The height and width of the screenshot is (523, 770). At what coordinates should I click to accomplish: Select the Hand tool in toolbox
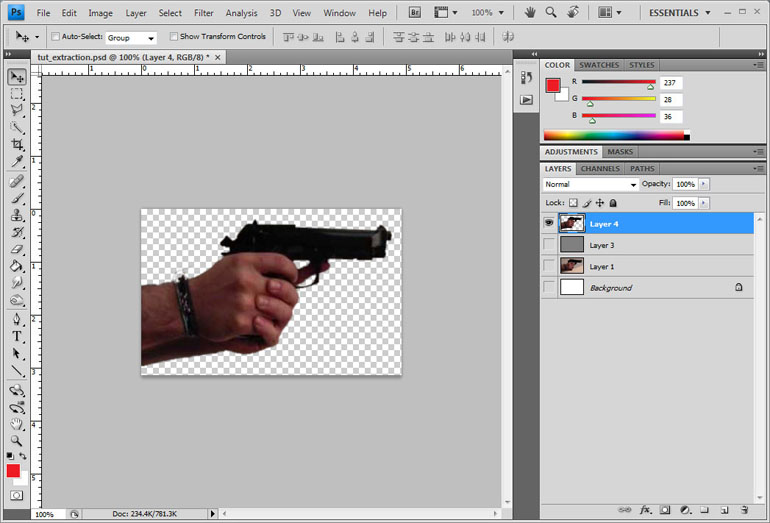pyautogui.click(x=17, y=424)
